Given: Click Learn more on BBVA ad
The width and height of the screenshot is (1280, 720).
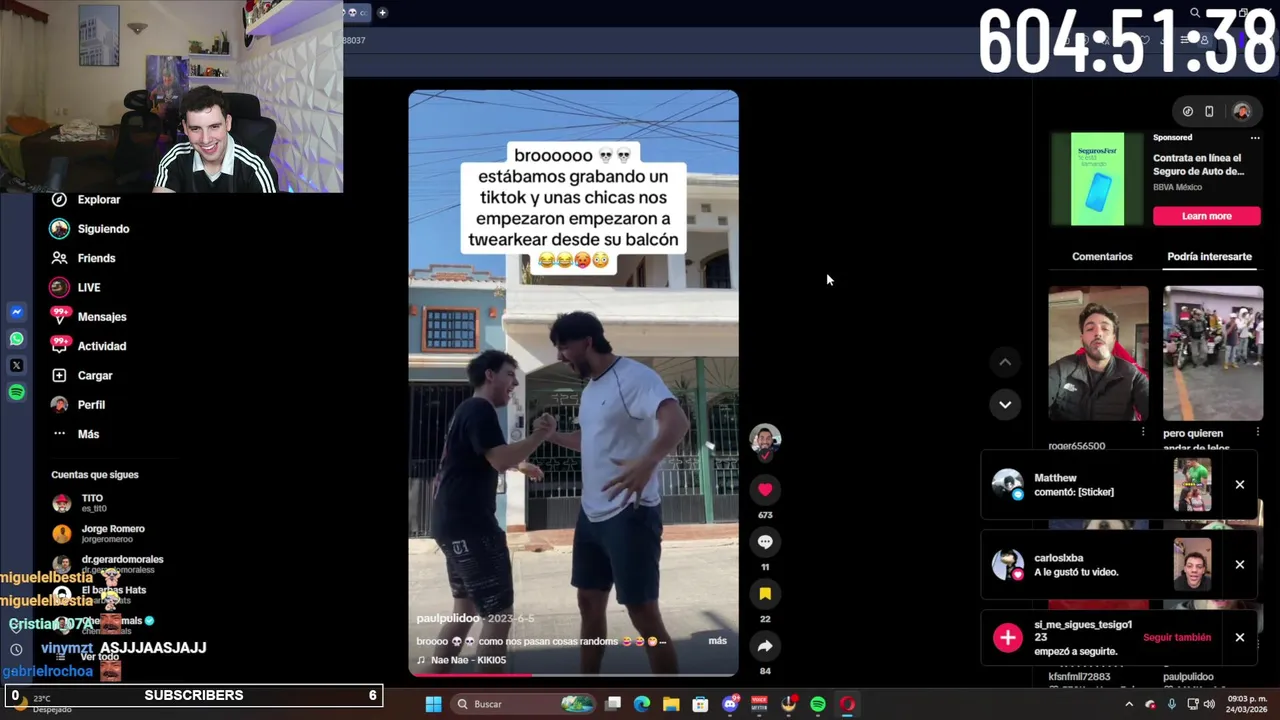Looking at the screenshot, I should [1207, 216].
